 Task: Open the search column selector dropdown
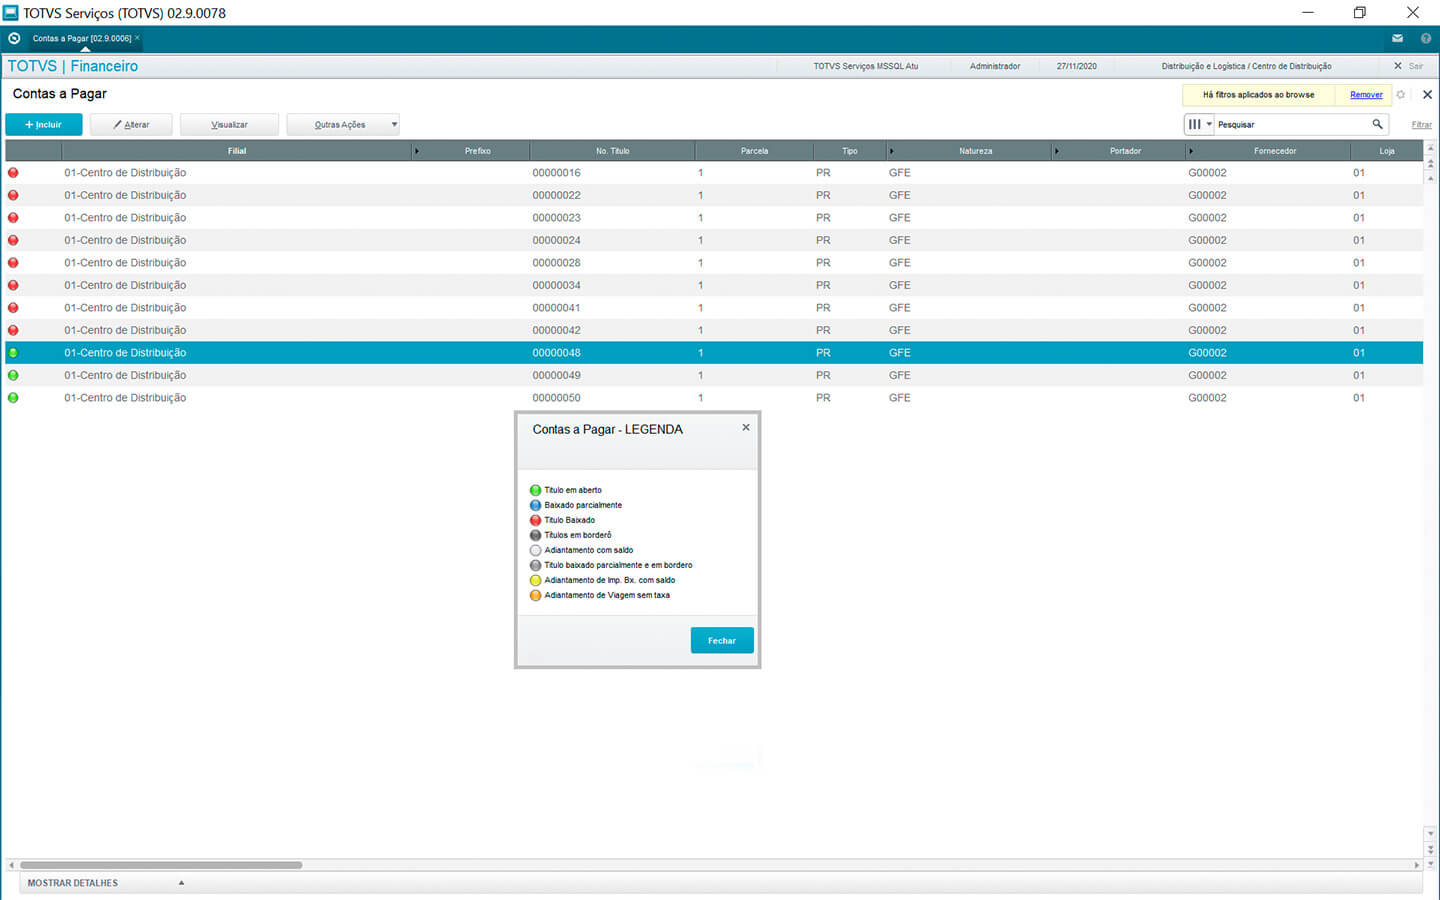click(1199, 124)
